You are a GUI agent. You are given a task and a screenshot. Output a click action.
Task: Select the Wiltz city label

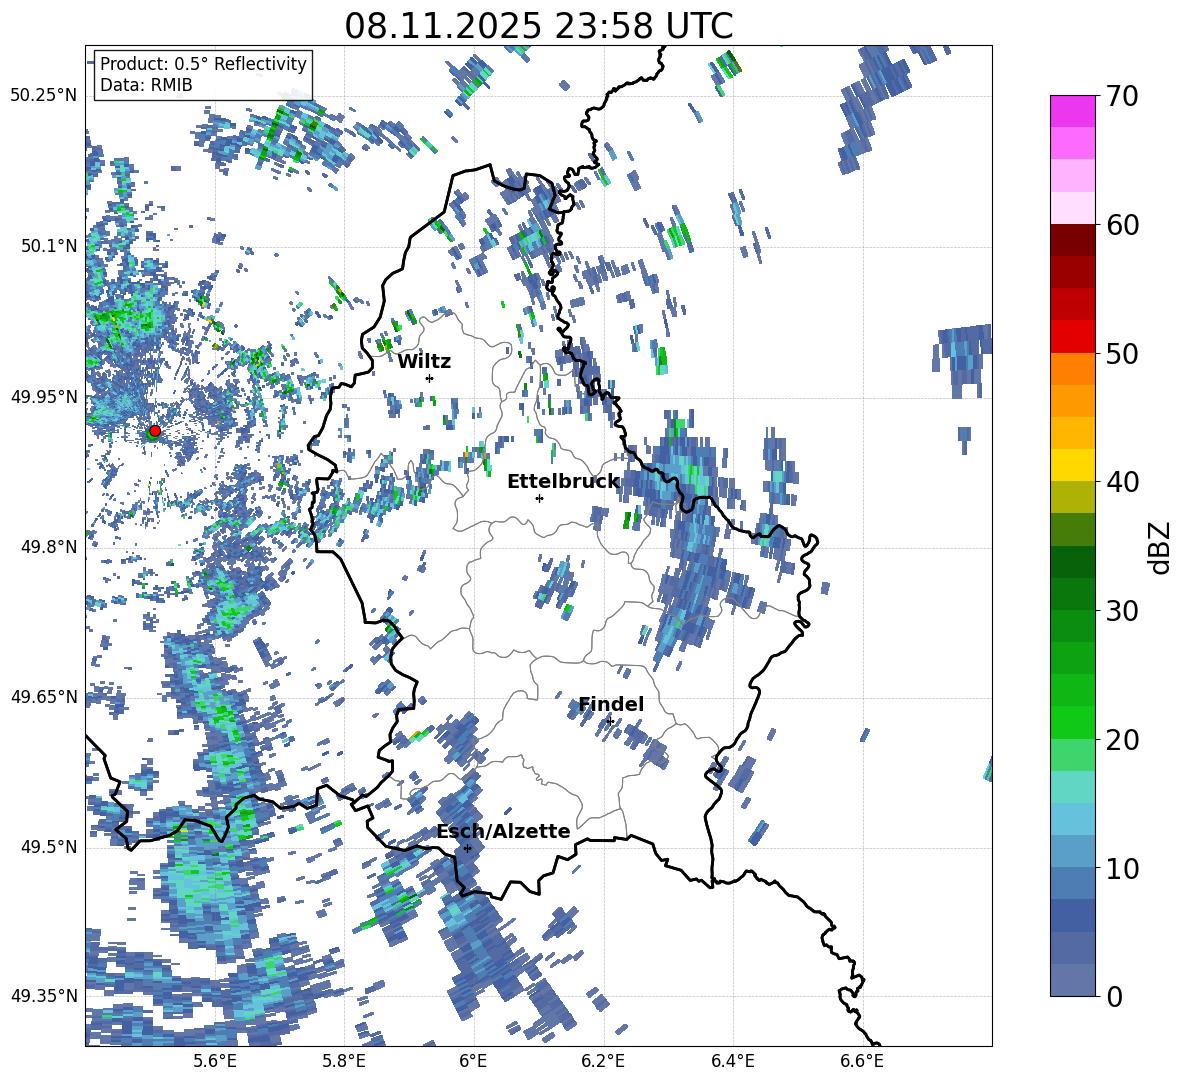point(424,361)
